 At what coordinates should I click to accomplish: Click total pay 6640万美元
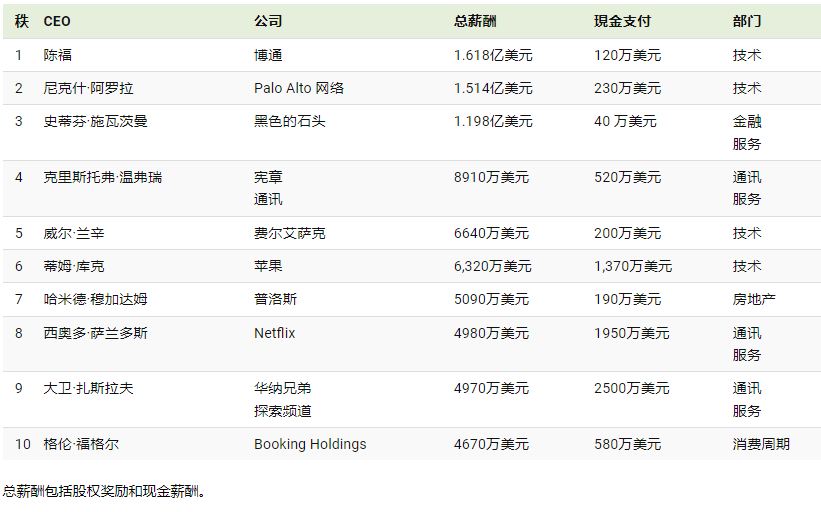point(491,233)
